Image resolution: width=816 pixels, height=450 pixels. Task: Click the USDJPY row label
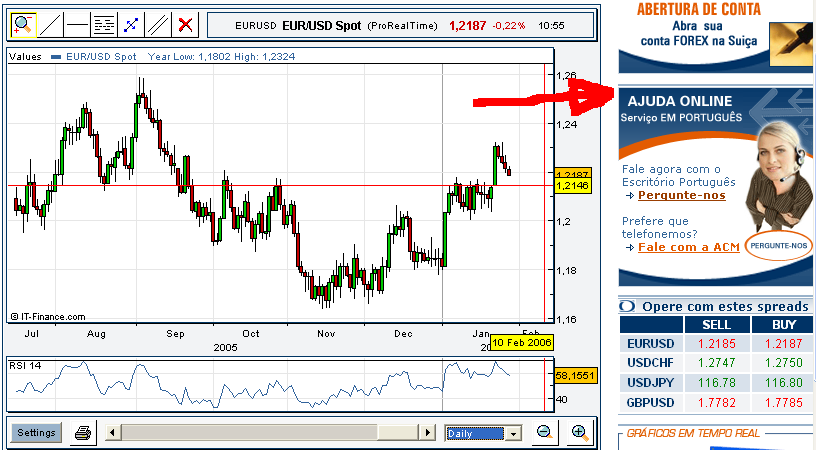pos(651,383)
